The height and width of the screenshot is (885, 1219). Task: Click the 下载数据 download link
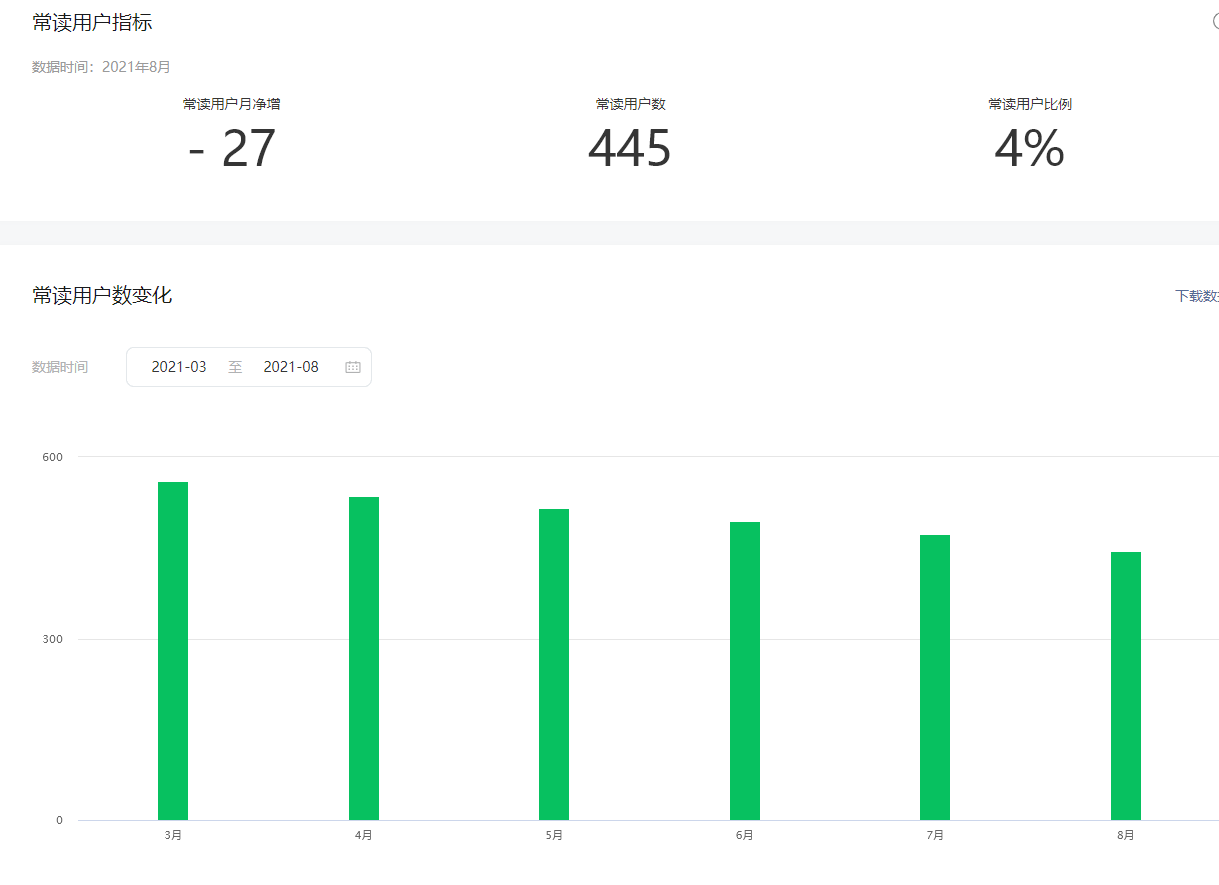[1196, 296]
